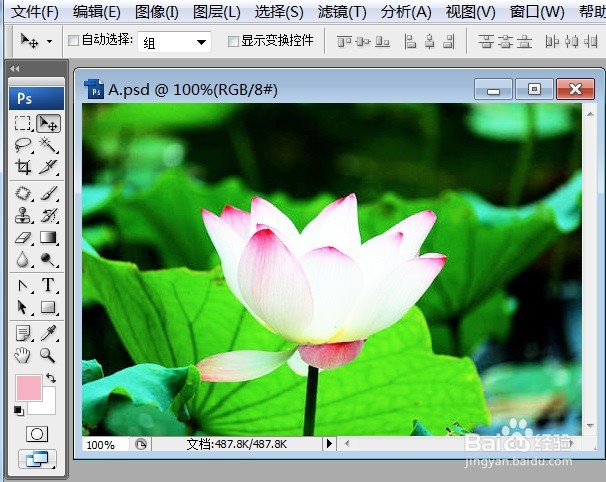Distribute left edges of layers

552,41
